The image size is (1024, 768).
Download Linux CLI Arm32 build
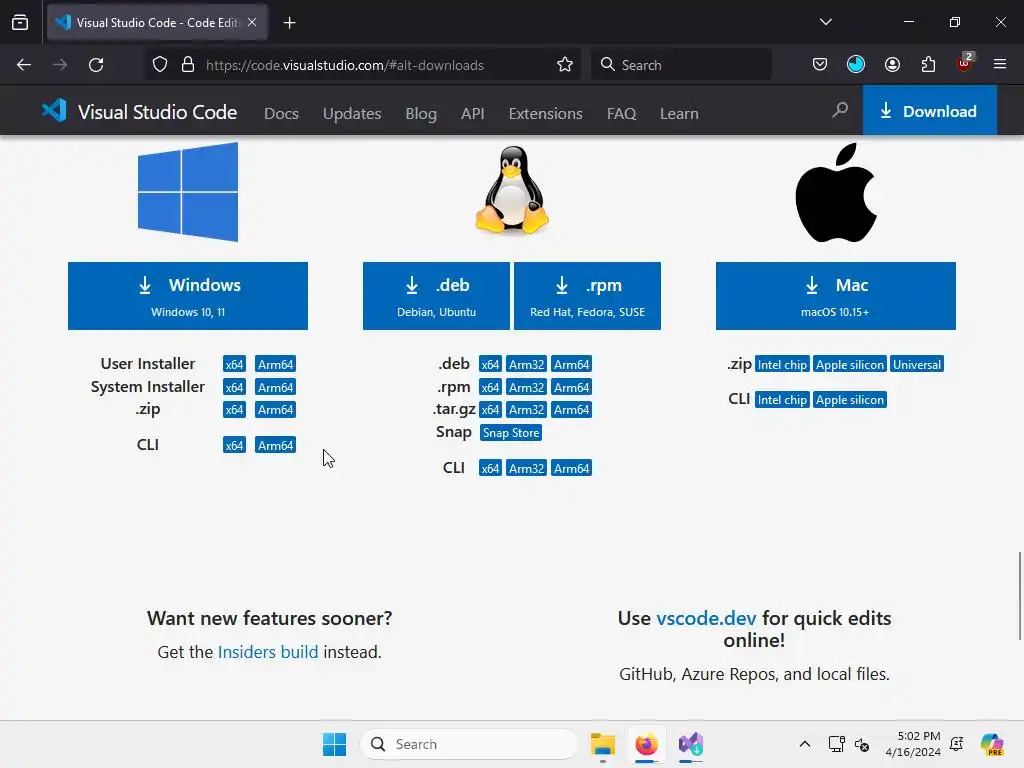coord(526,468)
